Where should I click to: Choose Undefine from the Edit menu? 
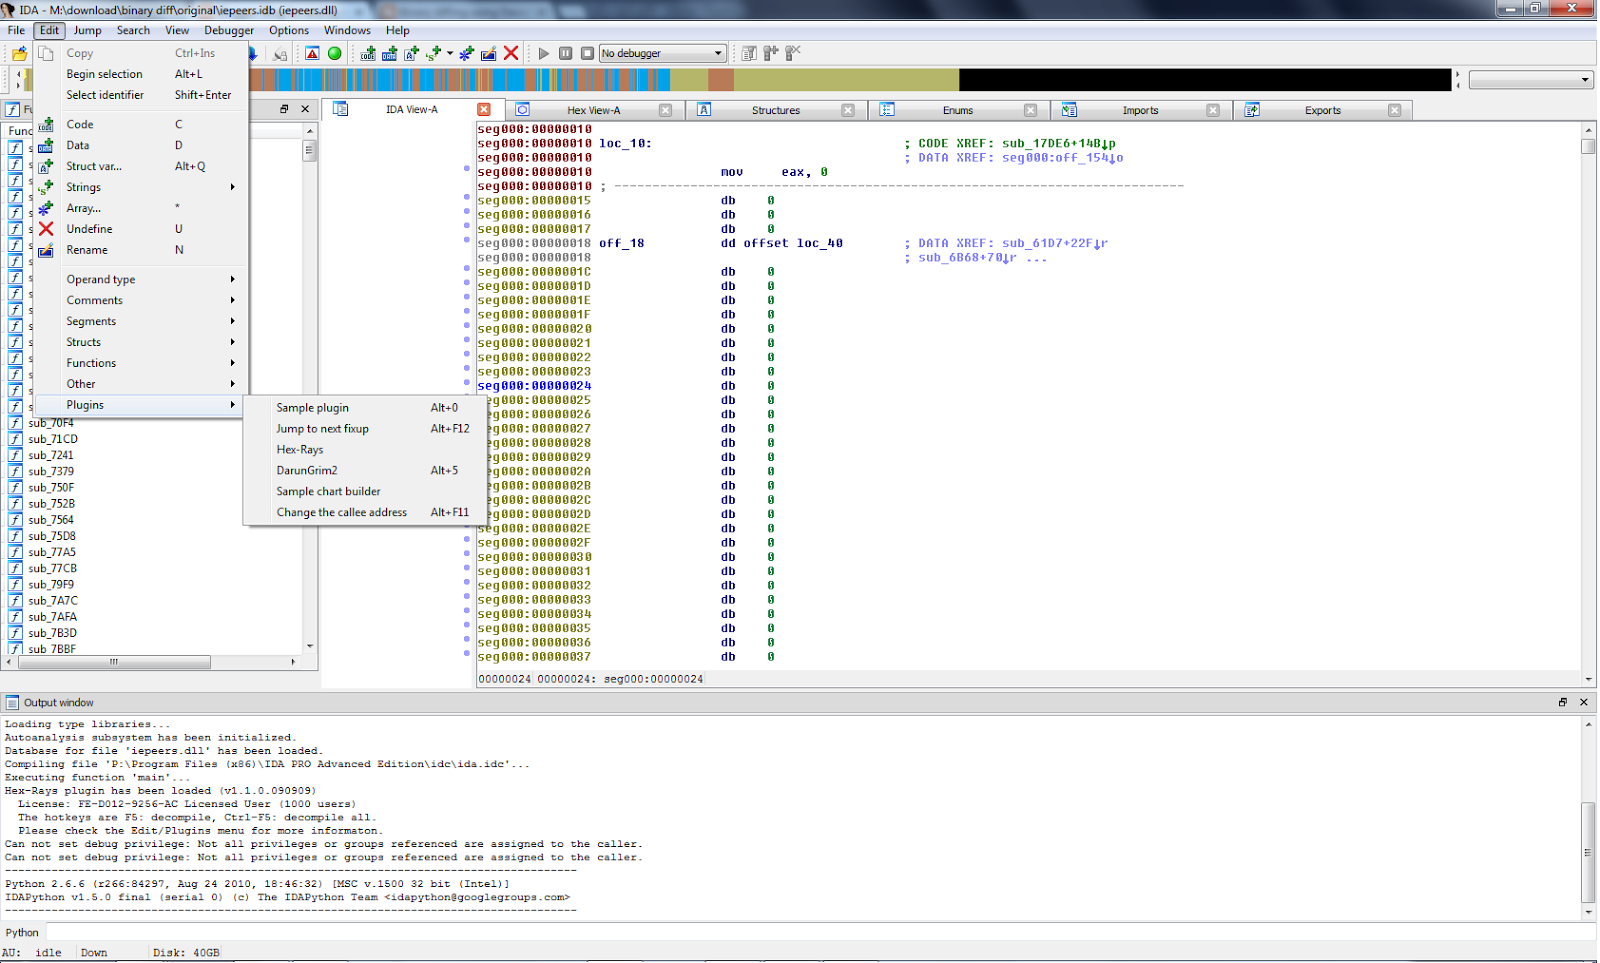141,229
